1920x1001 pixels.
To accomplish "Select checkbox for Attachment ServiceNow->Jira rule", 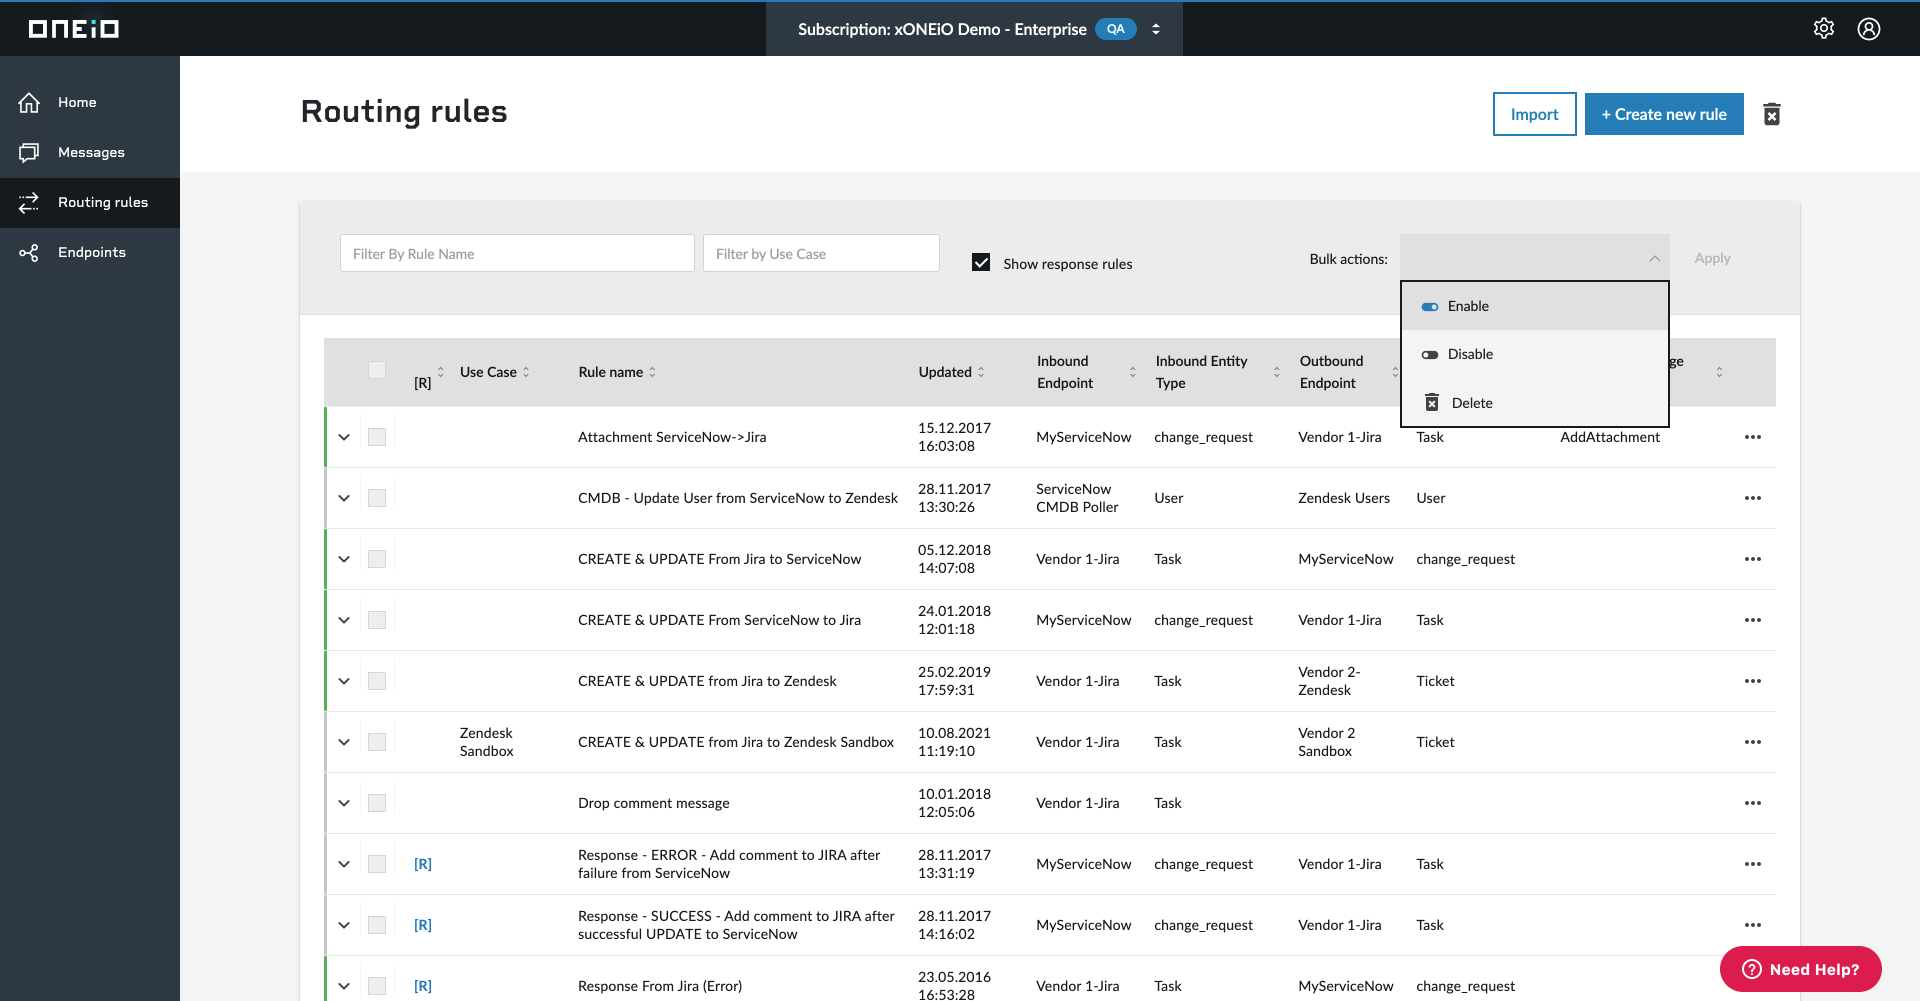I will click(377, 437).
